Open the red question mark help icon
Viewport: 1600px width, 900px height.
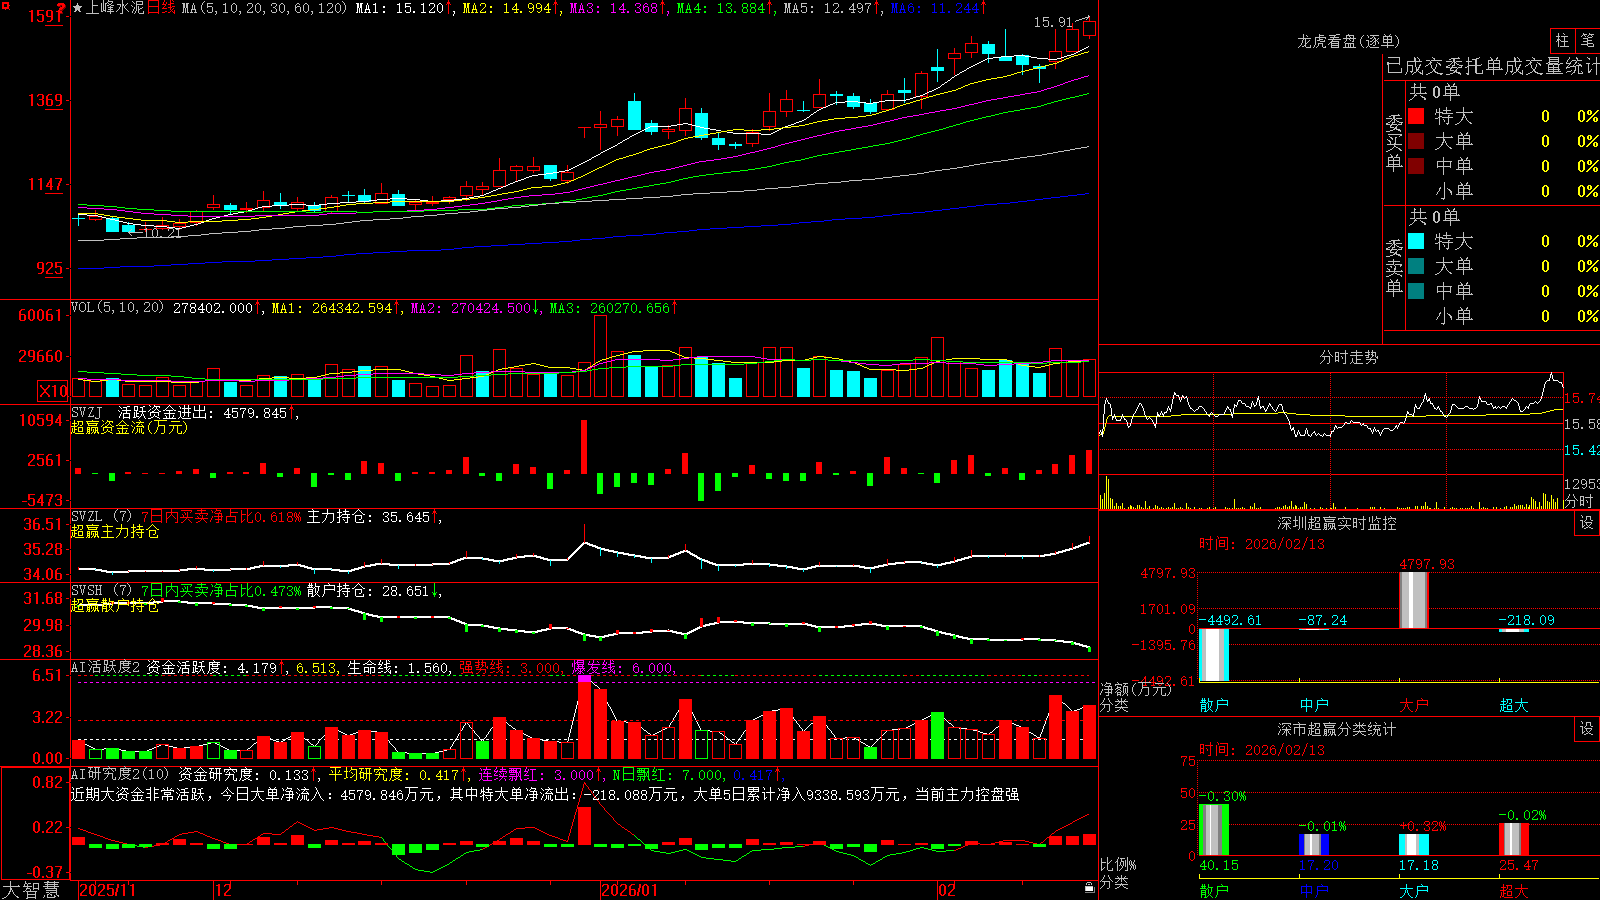(61, 8)
